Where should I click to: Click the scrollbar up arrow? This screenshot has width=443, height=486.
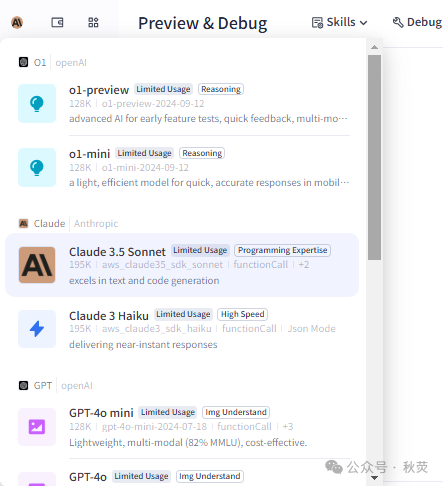point(374,47)
